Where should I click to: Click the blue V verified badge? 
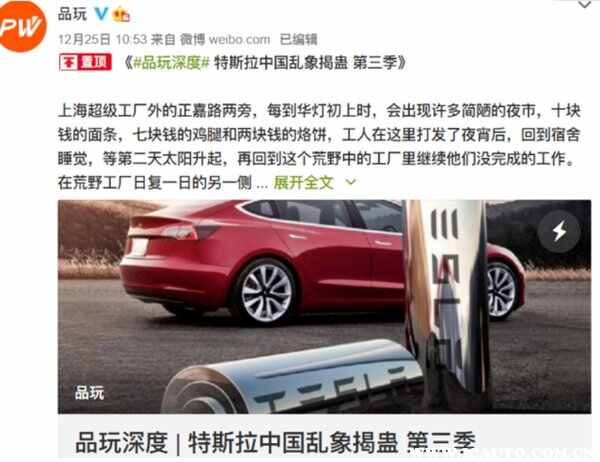pyautogui.click(x=101, y=14)
